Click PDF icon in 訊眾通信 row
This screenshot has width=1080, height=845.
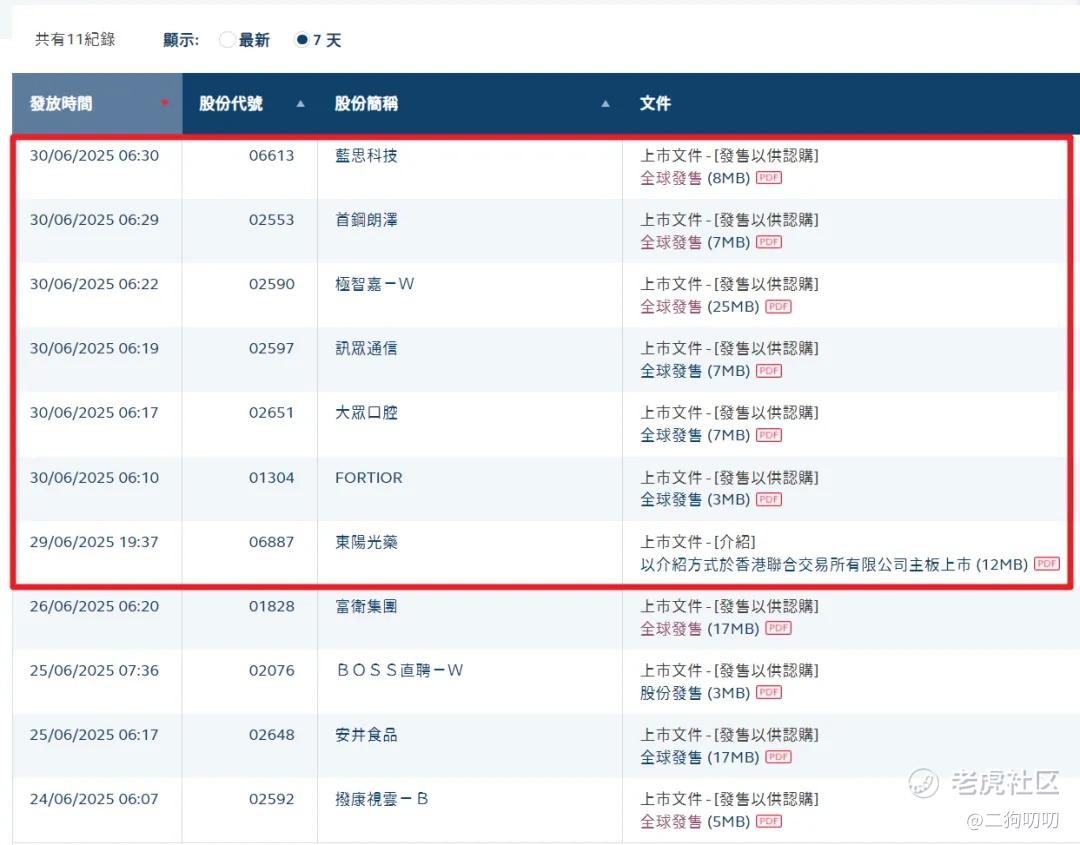pyautogui.click(x=769, y=371)
